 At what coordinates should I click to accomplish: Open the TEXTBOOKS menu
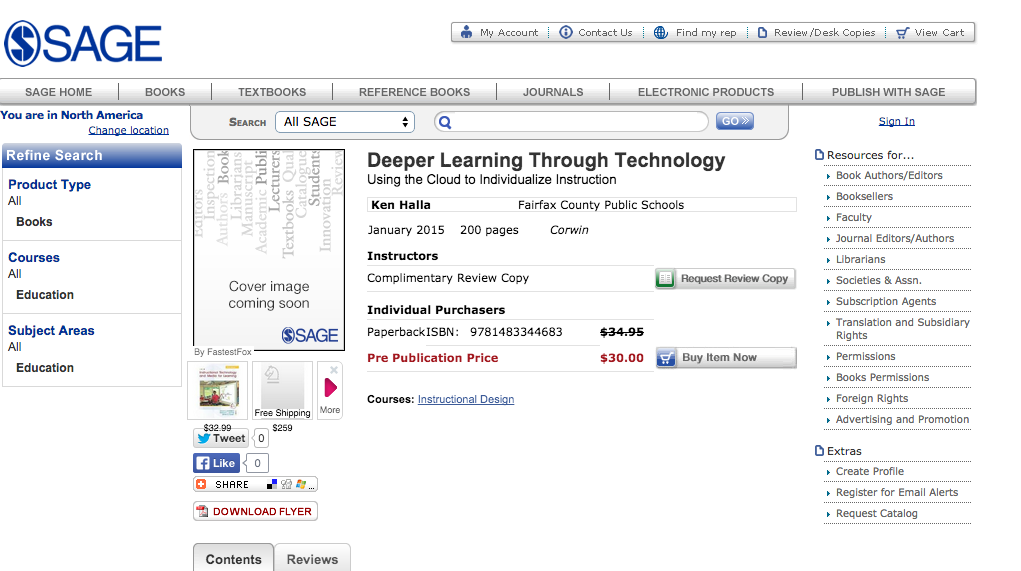[x=272, y=92]
